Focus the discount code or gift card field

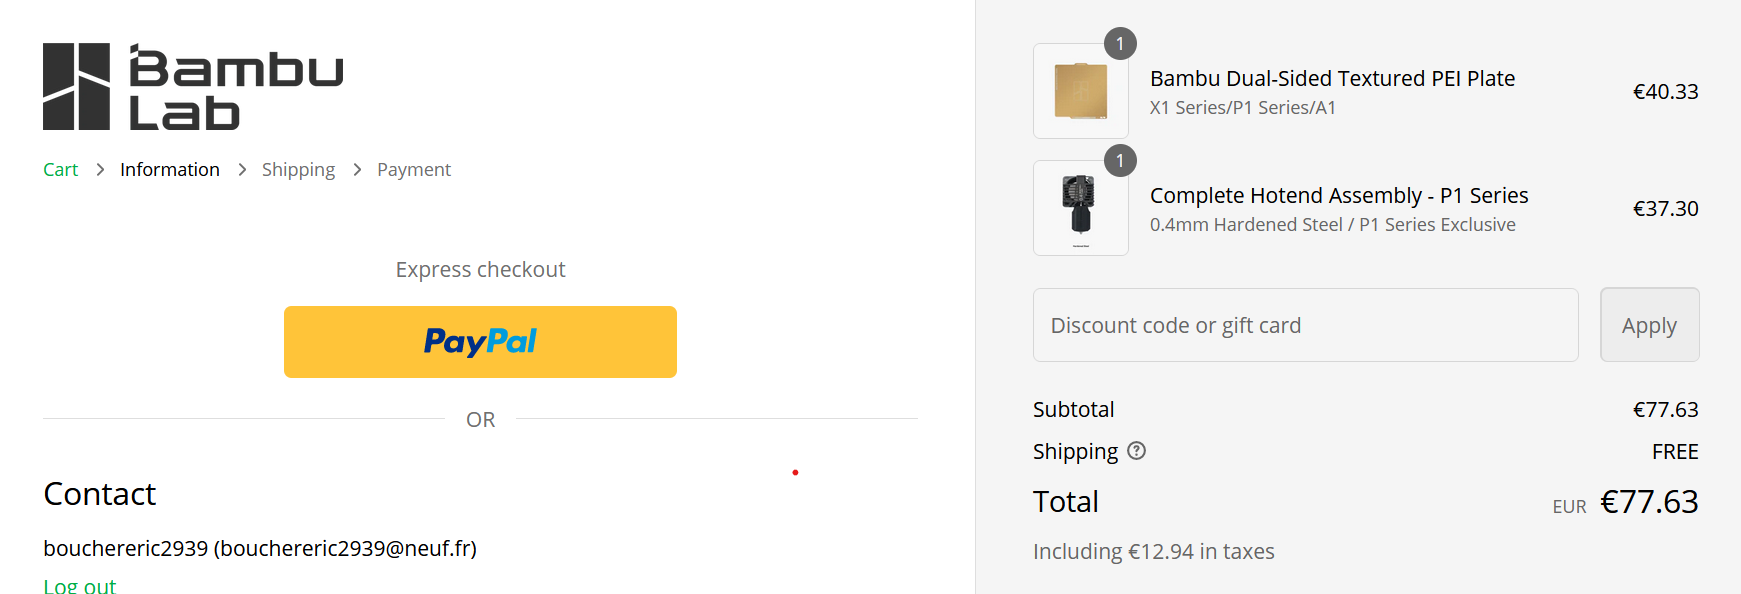click(1305, 325)
